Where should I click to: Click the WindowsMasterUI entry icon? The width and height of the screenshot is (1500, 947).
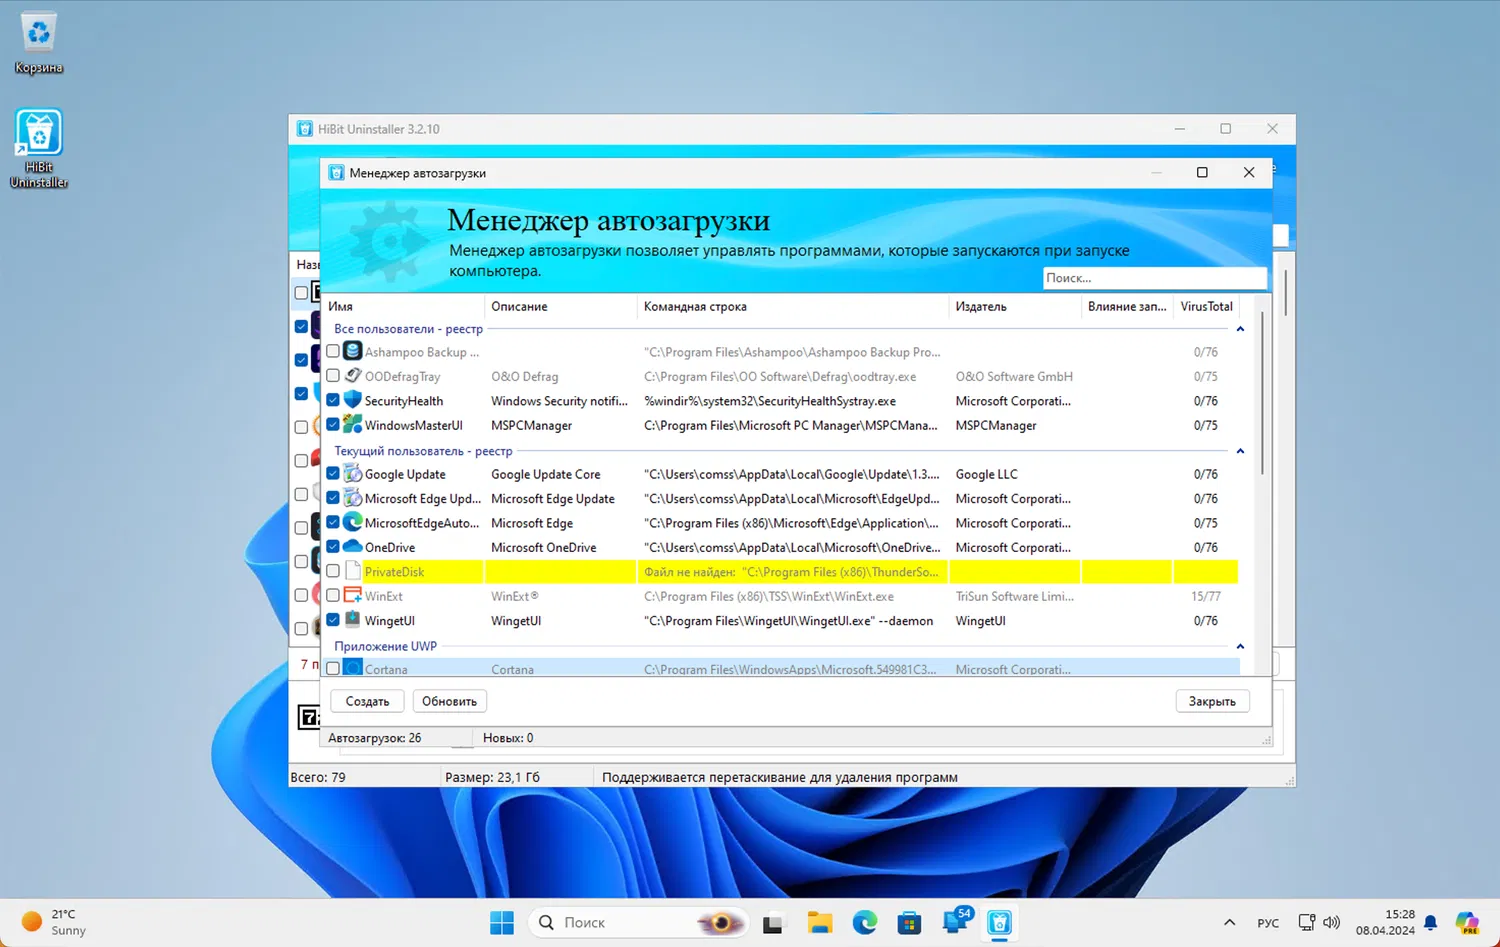pyautogui.click(x=352, y=425)
